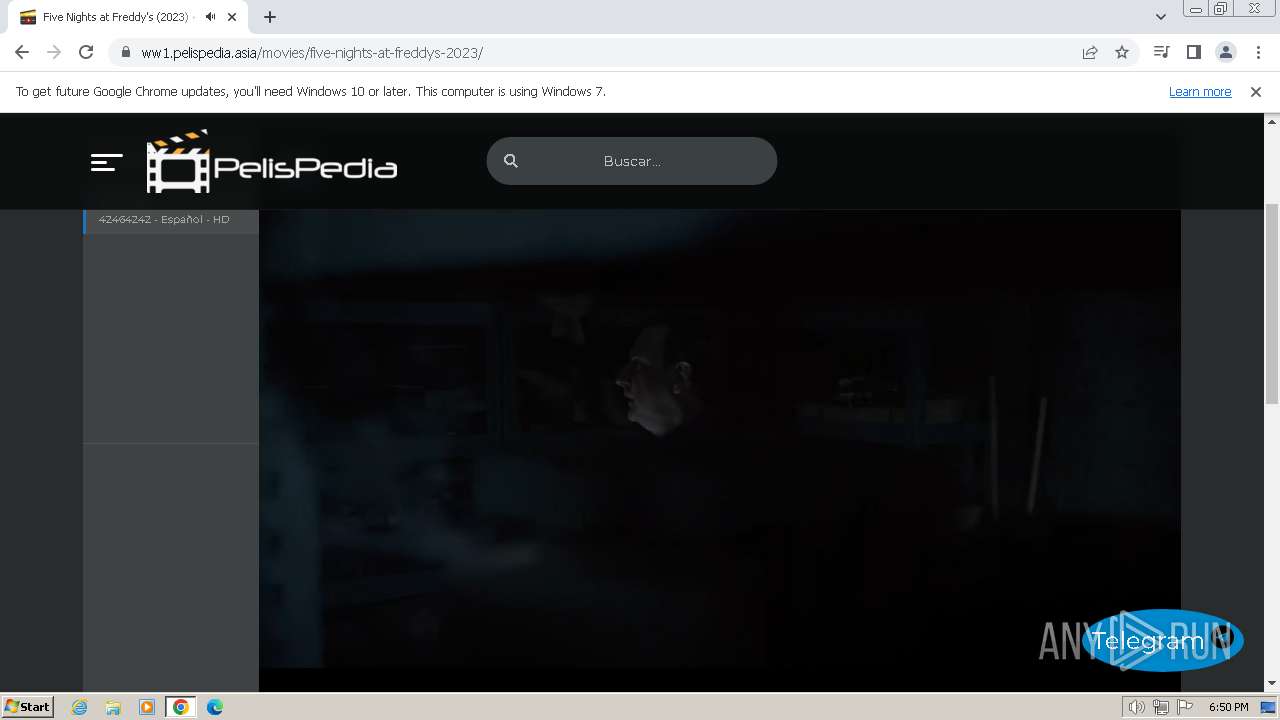Open the Windows Media Player taskbar icon

click(147, 707)
